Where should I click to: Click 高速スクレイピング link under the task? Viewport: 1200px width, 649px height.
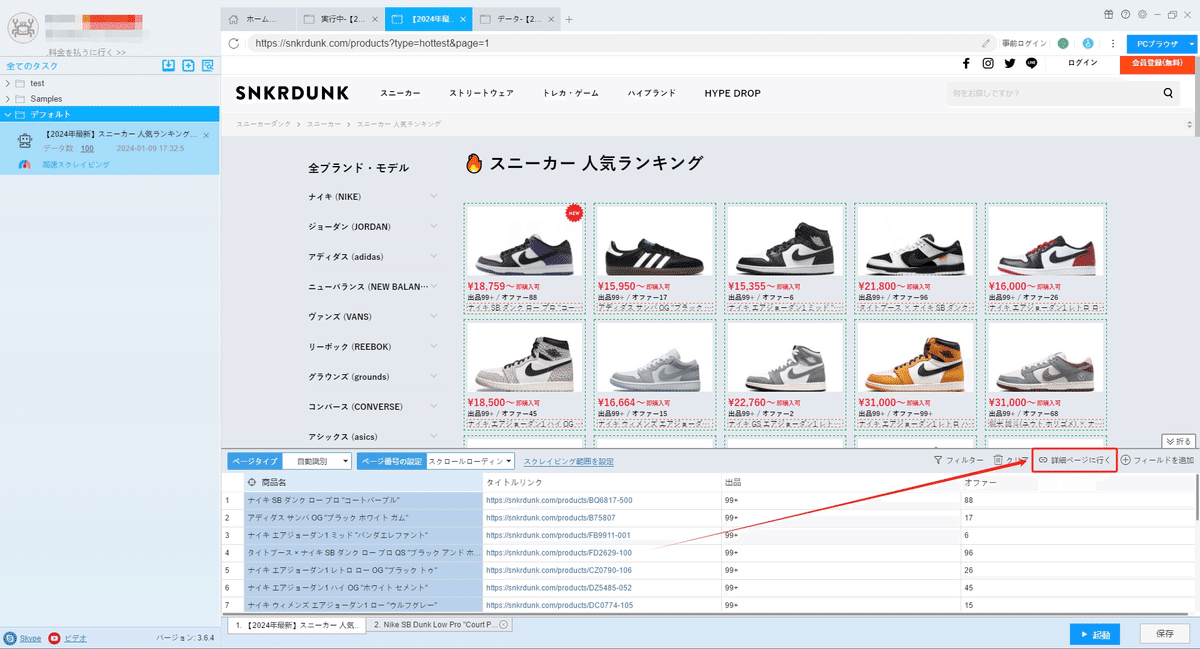tap(77, 164)
